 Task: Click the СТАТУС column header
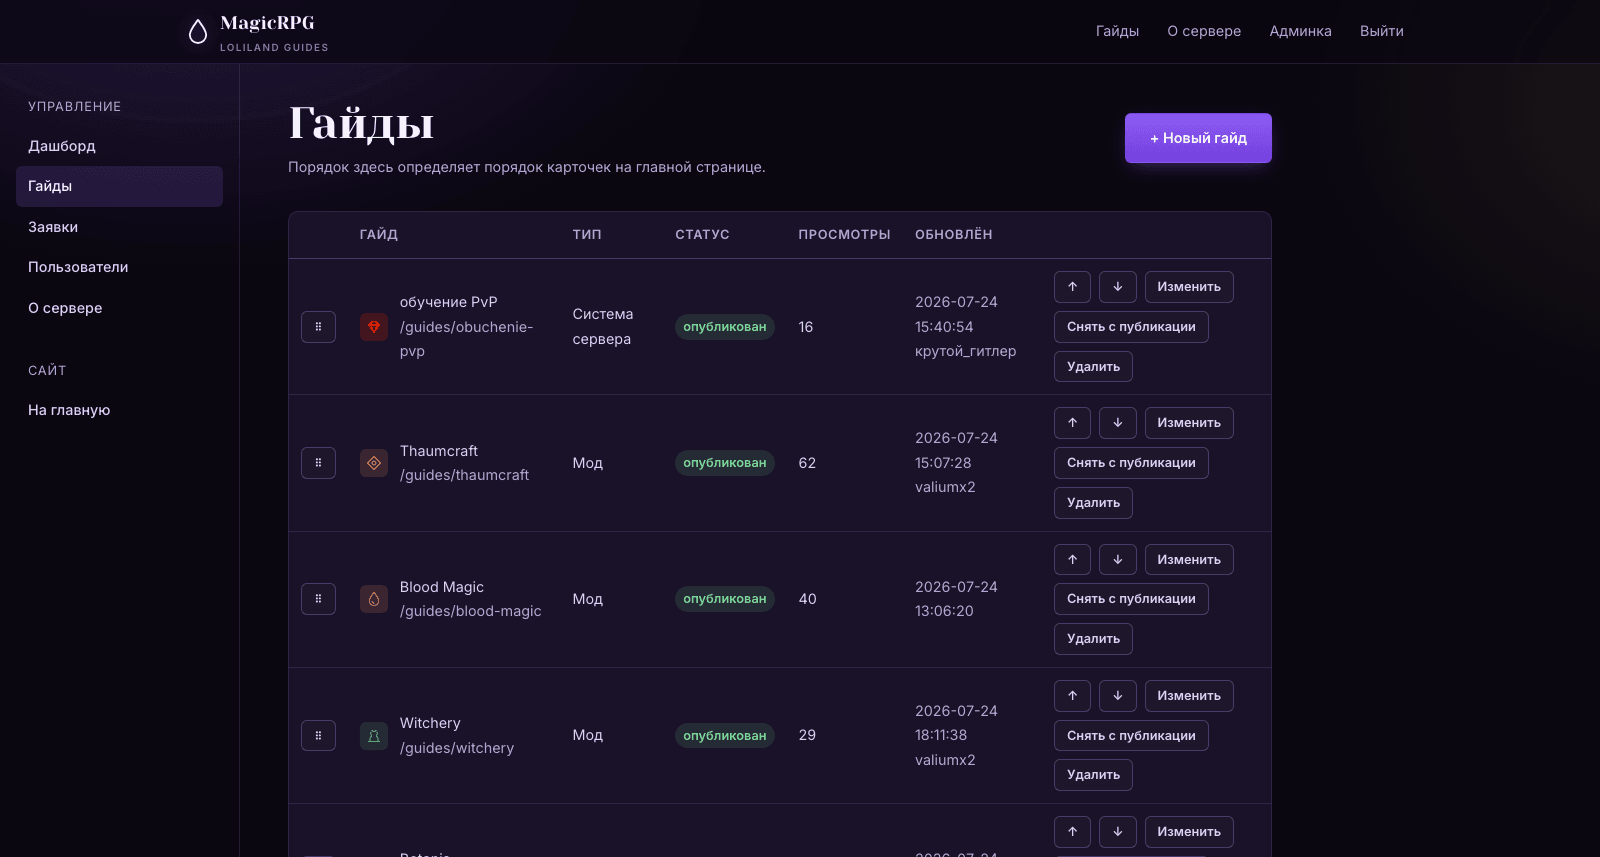click(x=702, y=235)
